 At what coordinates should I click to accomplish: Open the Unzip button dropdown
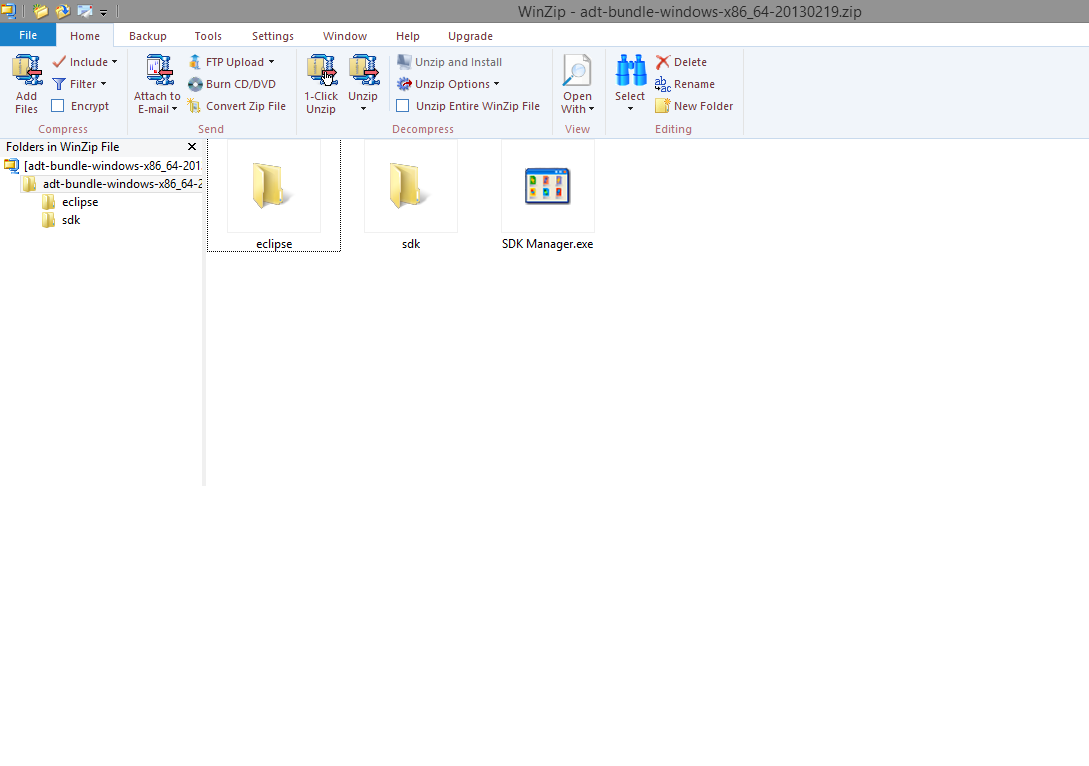363,108
